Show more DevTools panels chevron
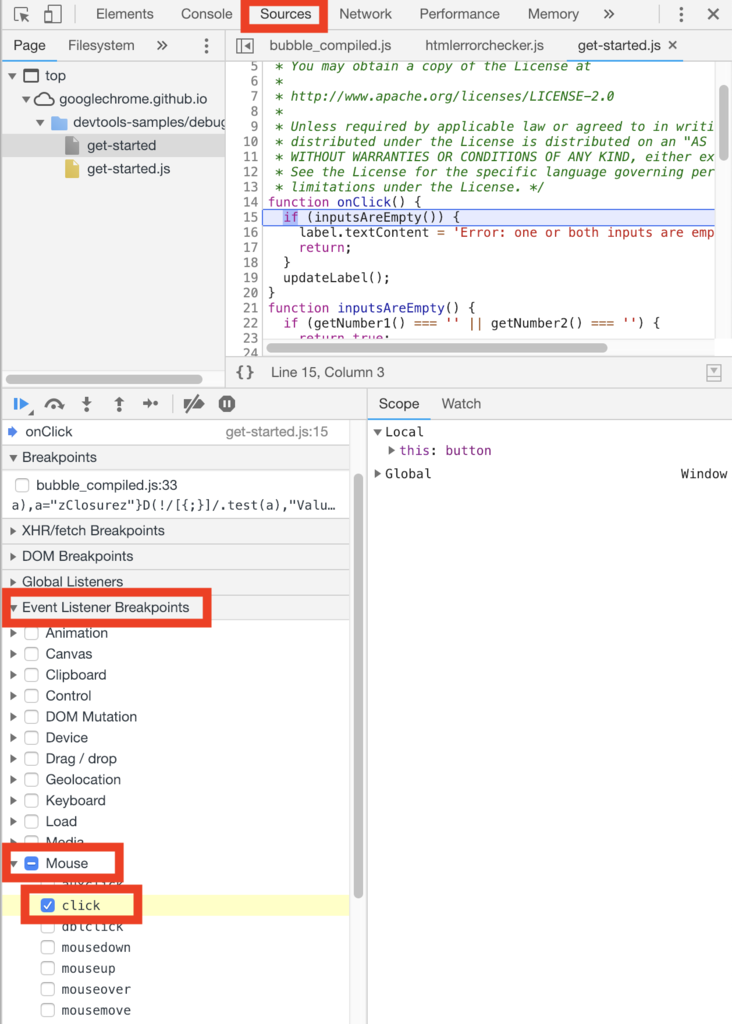This screenshot has height=1024, width=732. 609,14
